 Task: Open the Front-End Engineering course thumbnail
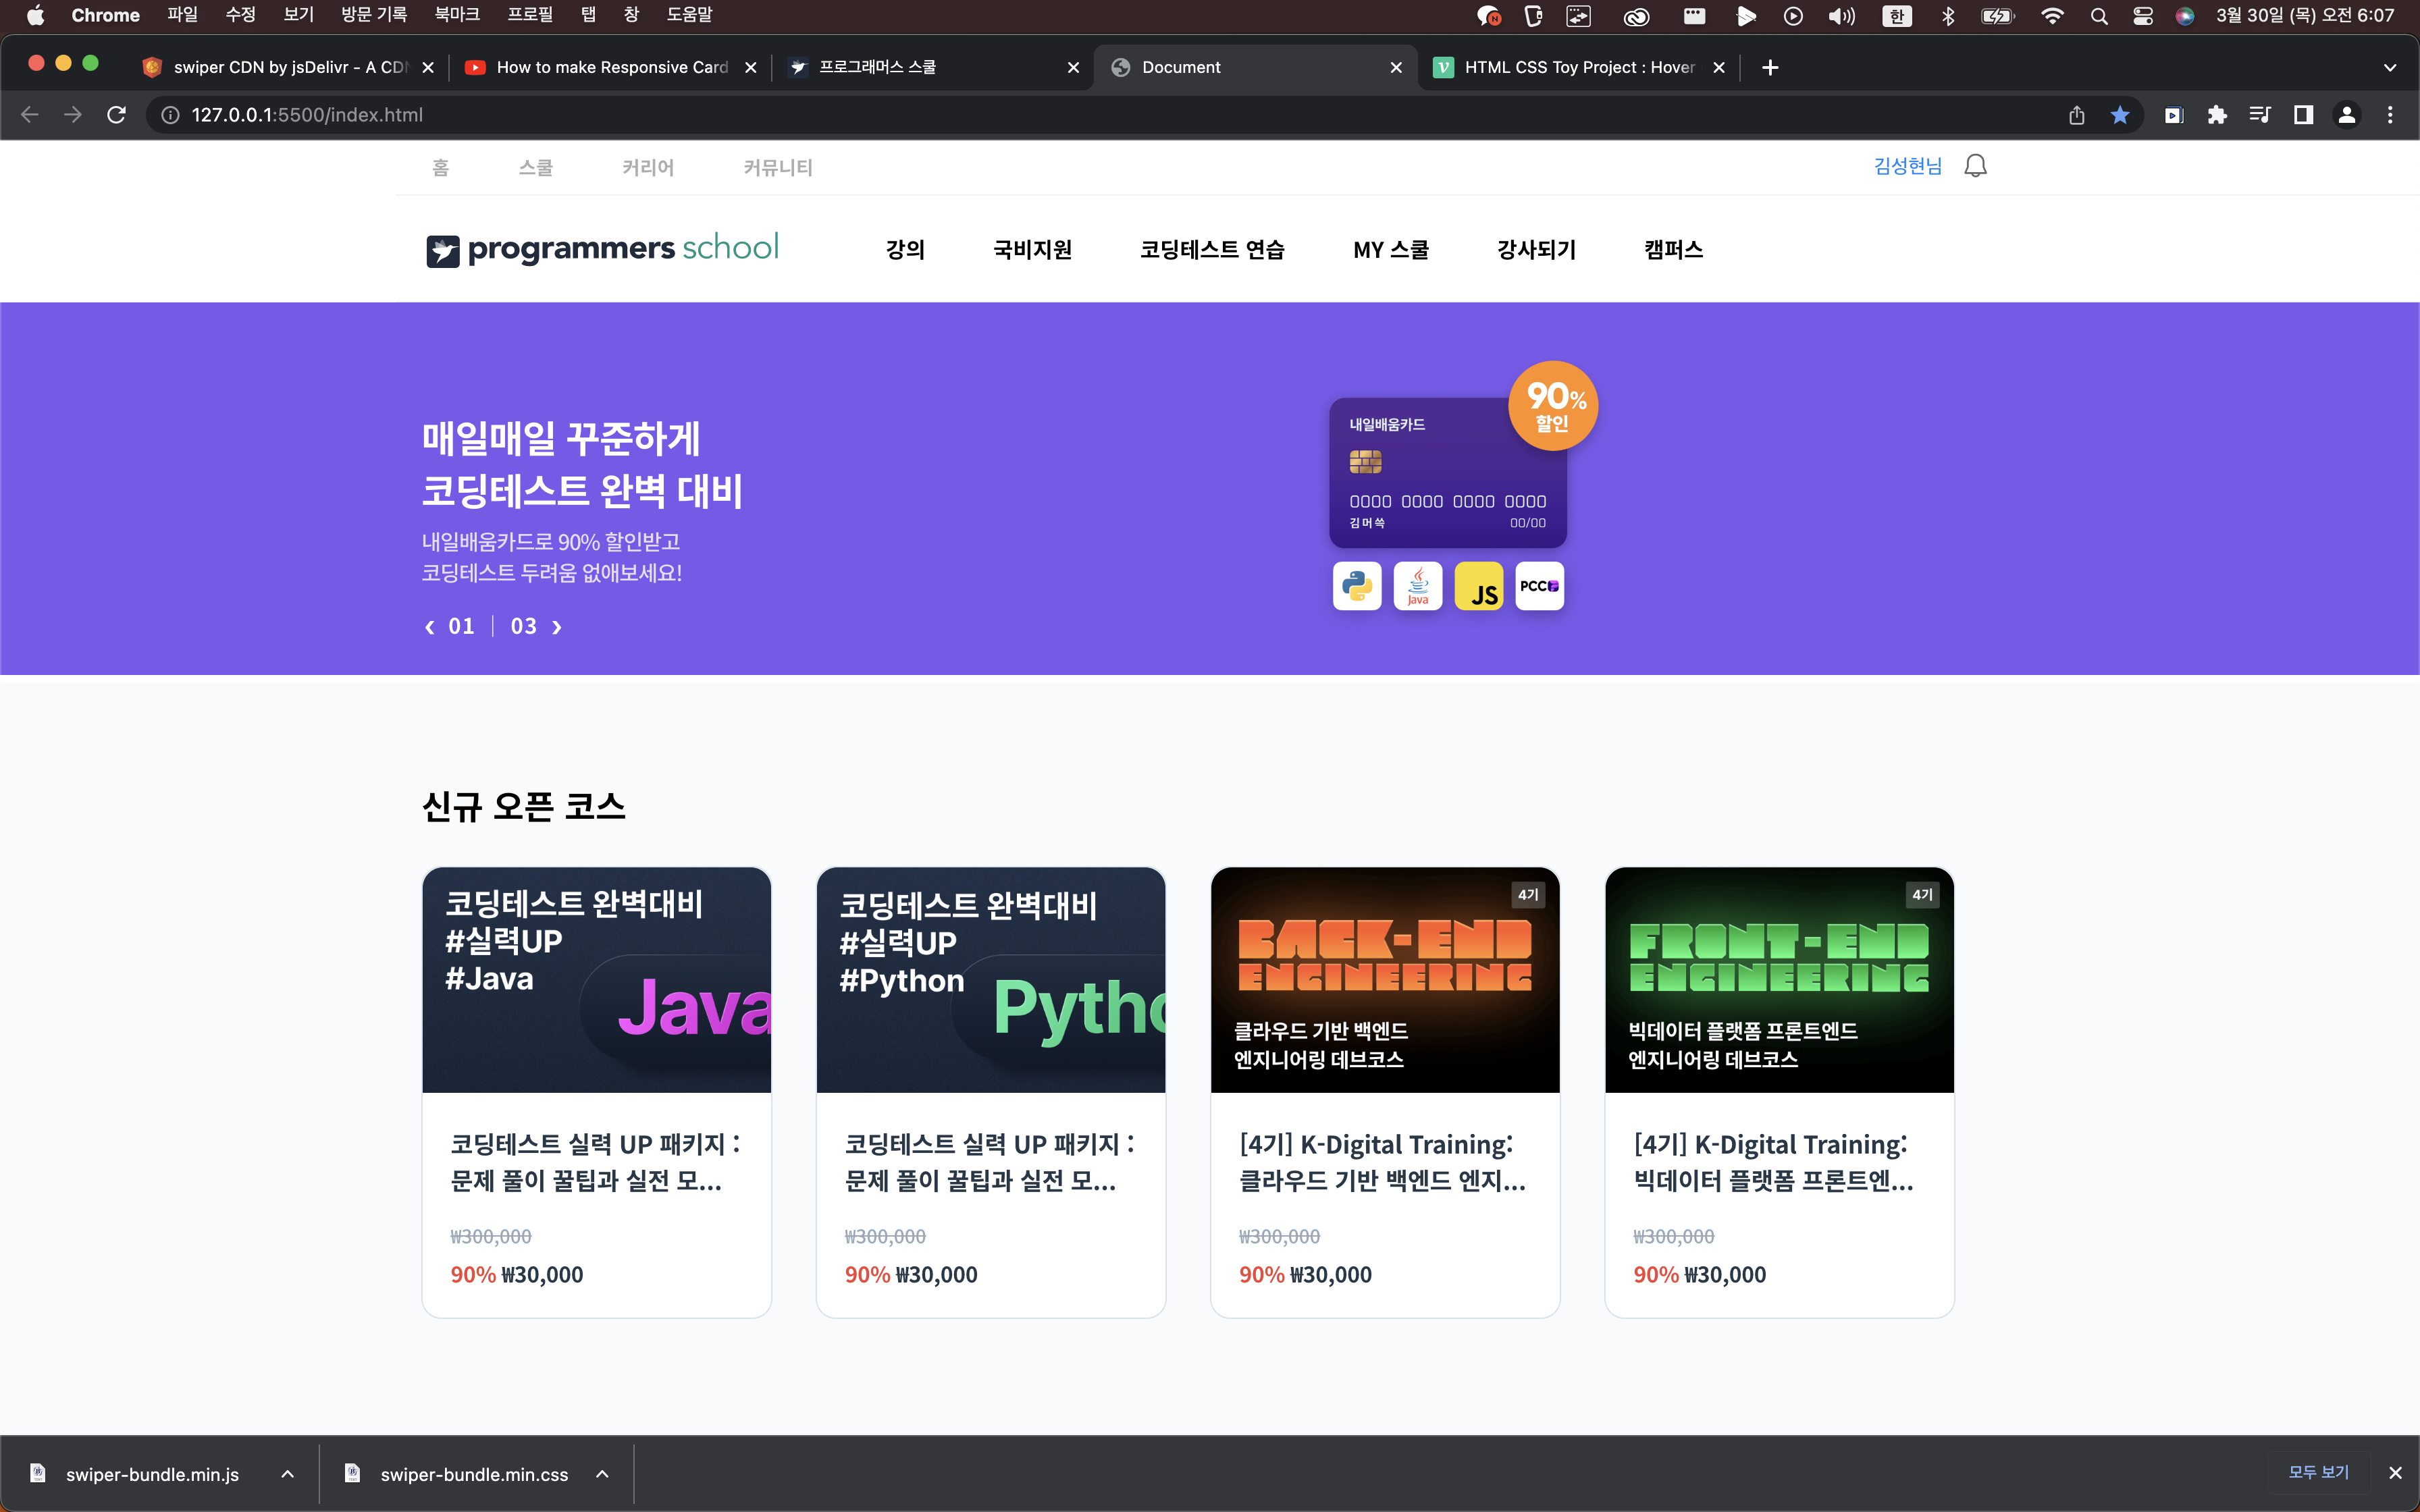point(1779,980)
